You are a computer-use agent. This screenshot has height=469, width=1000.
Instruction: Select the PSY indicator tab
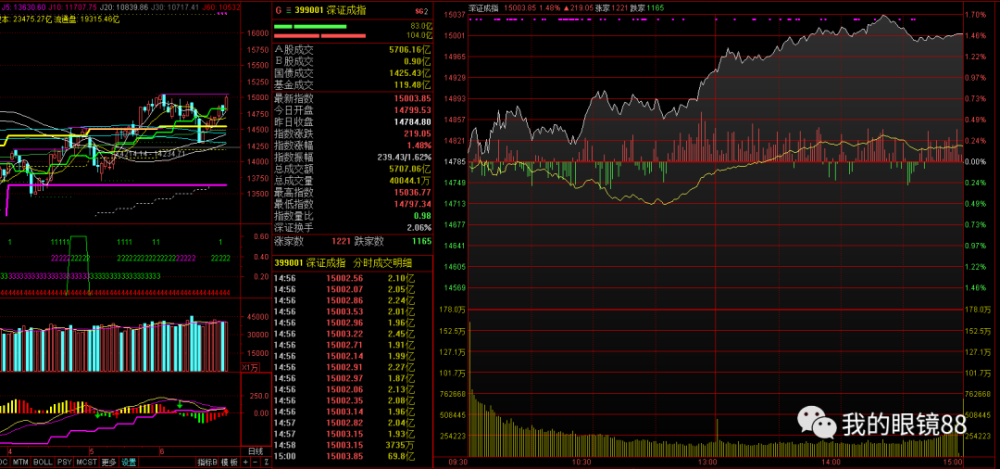pyautogui.click(x=64, y=462)
